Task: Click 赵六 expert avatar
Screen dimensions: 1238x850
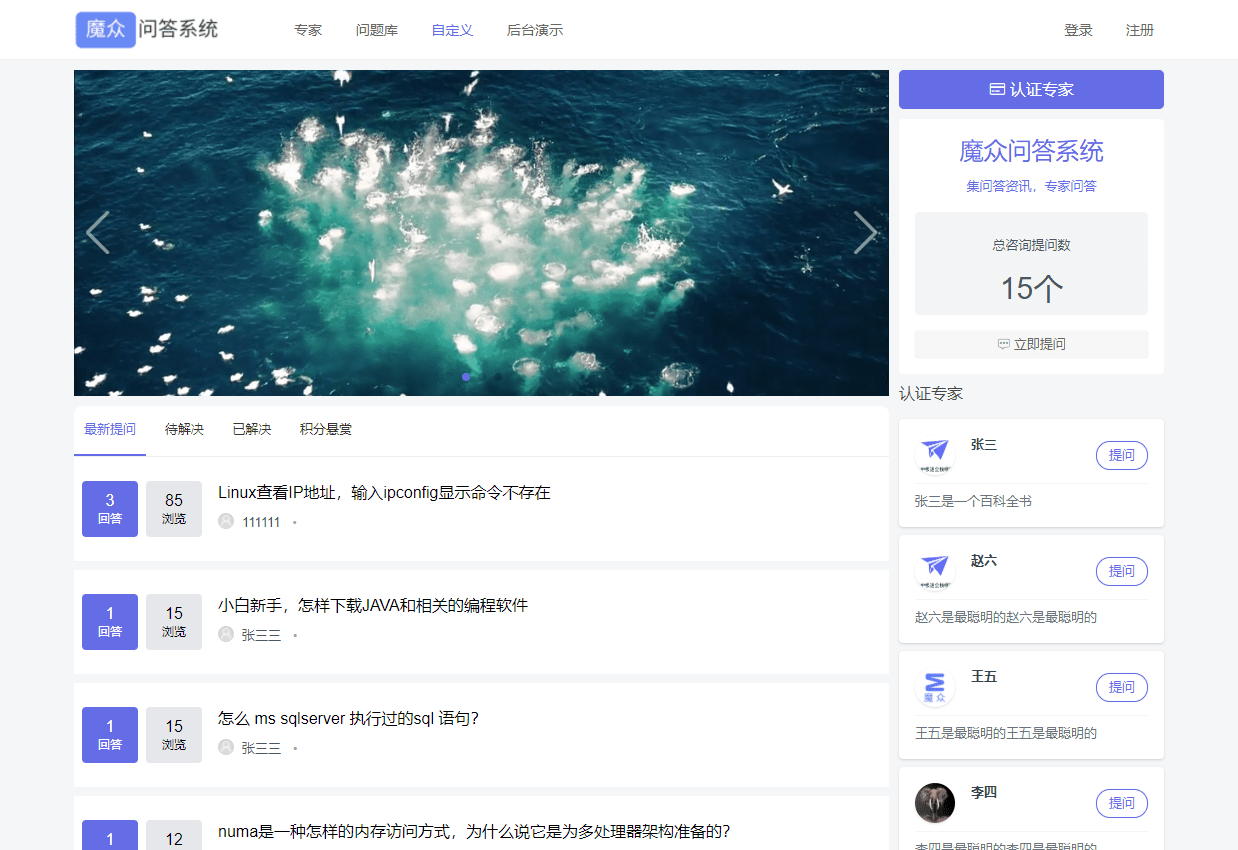Action: pos(935,572)
